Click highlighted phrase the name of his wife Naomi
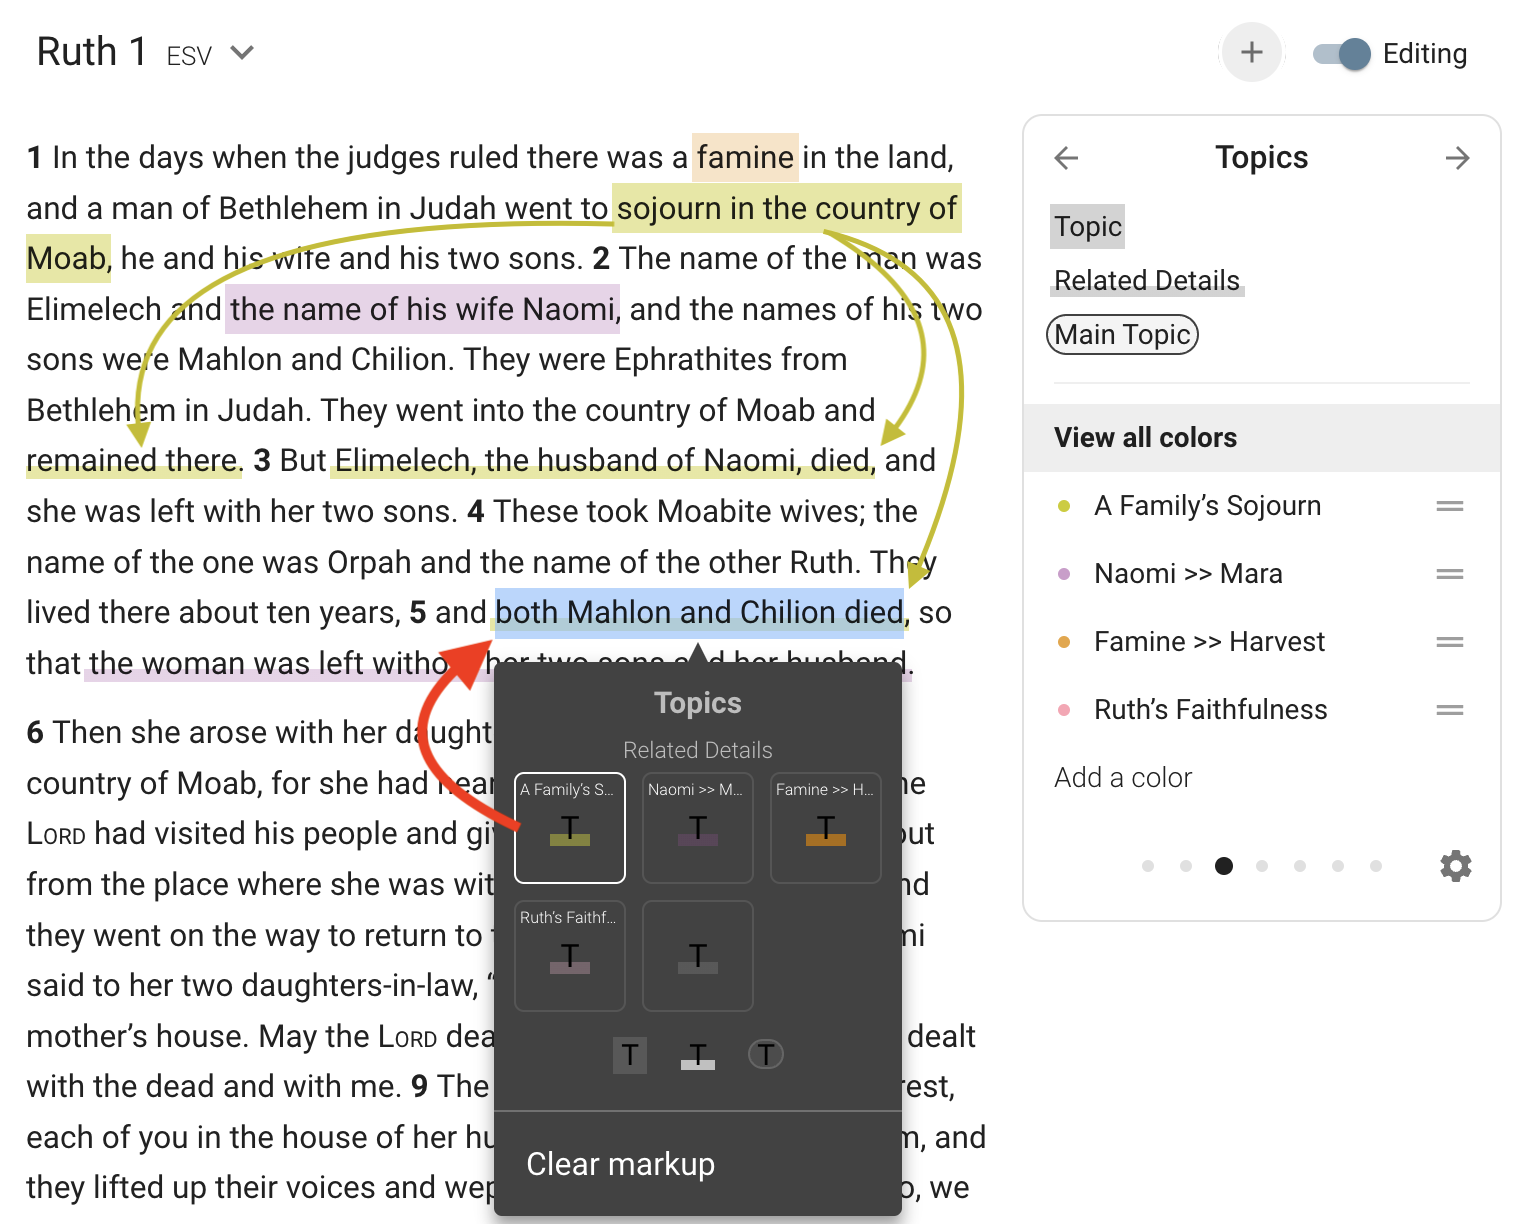The image size is (1524, 1224). point(423,309)
